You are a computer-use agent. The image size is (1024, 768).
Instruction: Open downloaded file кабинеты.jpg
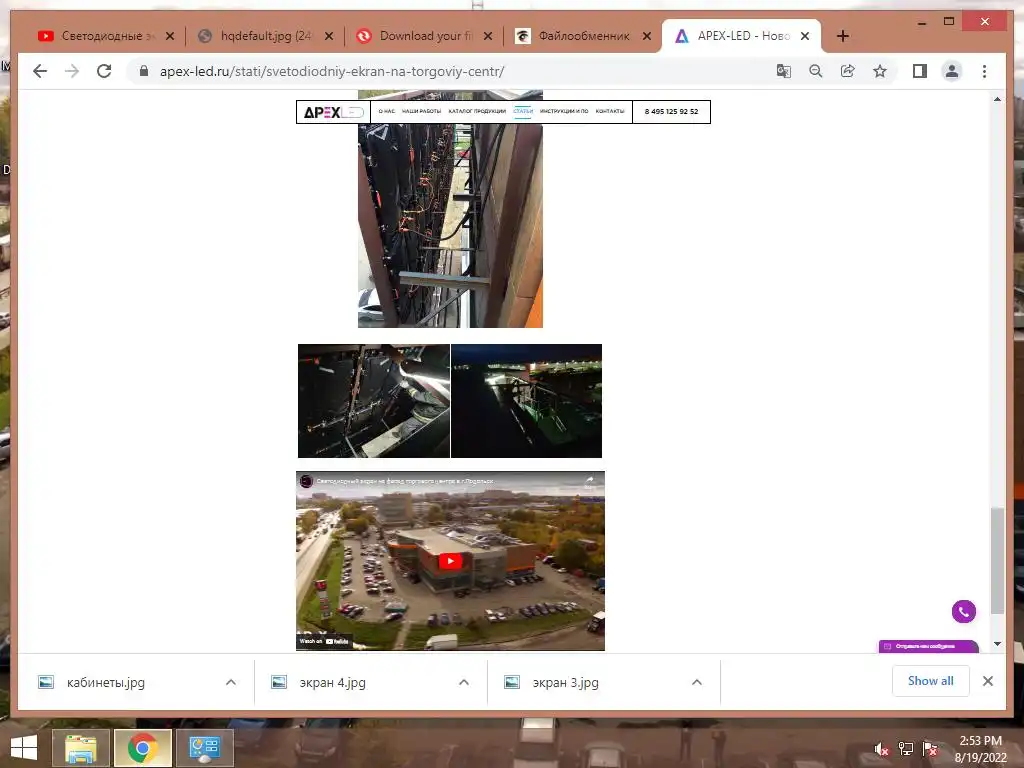click(106, 682)
